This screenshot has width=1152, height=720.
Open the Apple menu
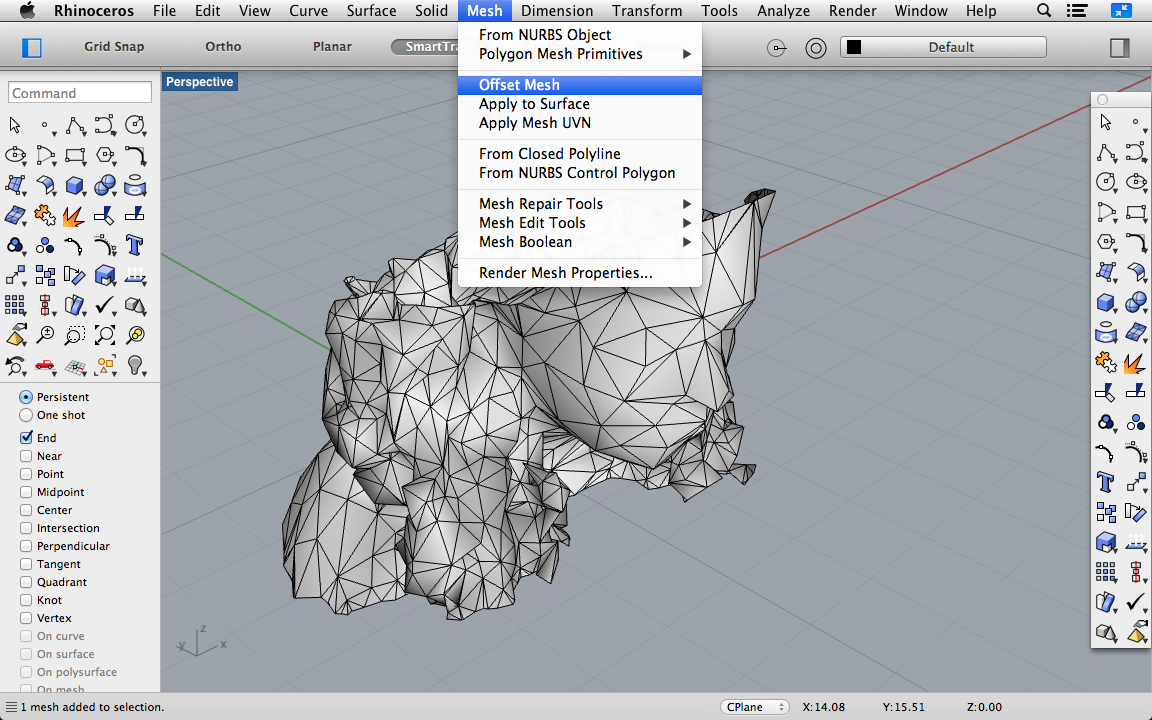click(x=26, y=10)
